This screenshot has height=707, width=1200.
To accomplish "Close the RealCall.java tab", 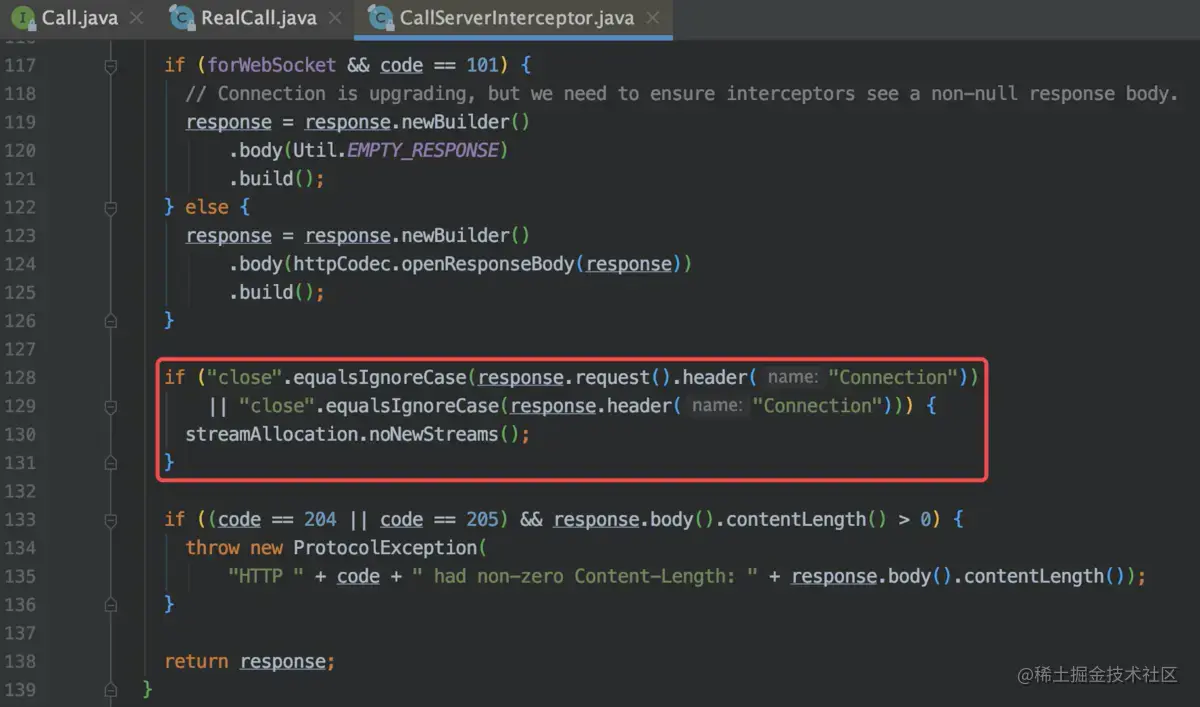I will coord(336,18).
